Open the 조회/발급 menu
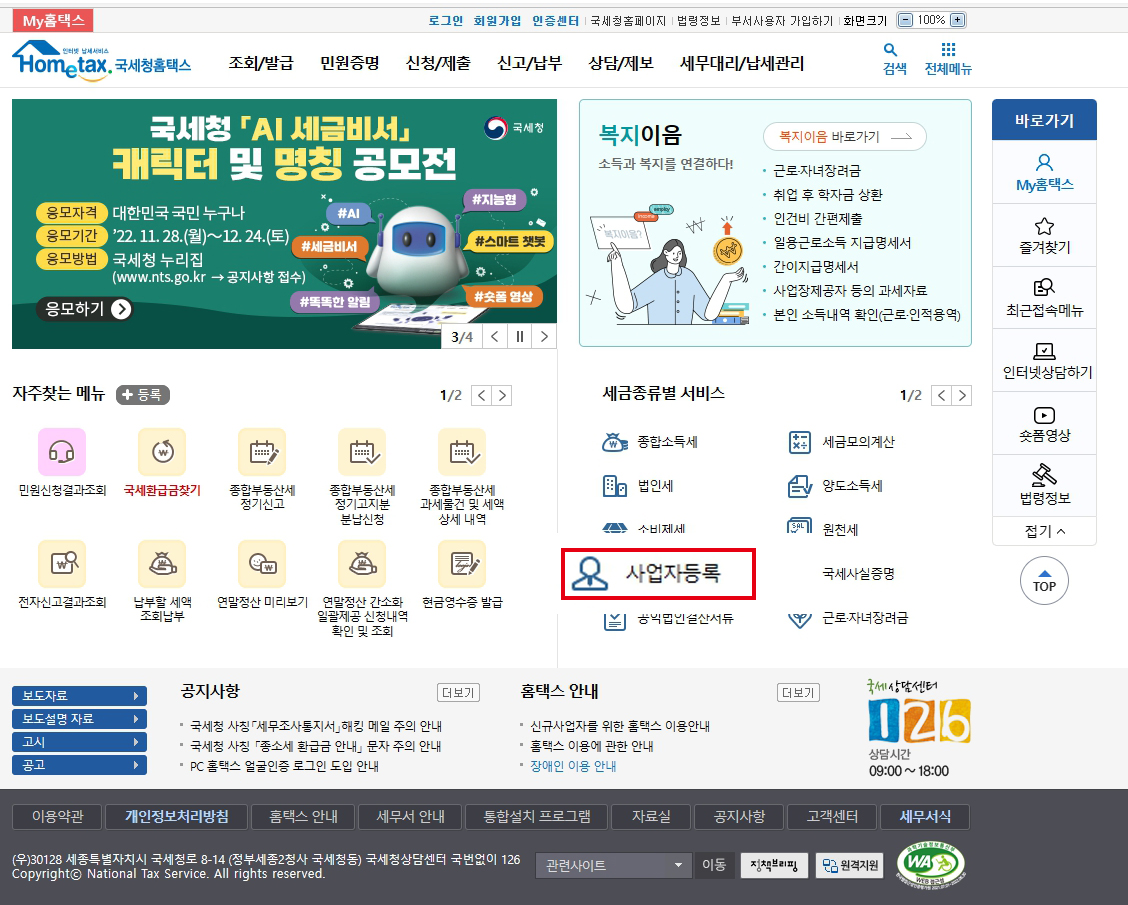Viewport: 1128px width, 905px height. [x=261, y=63]
